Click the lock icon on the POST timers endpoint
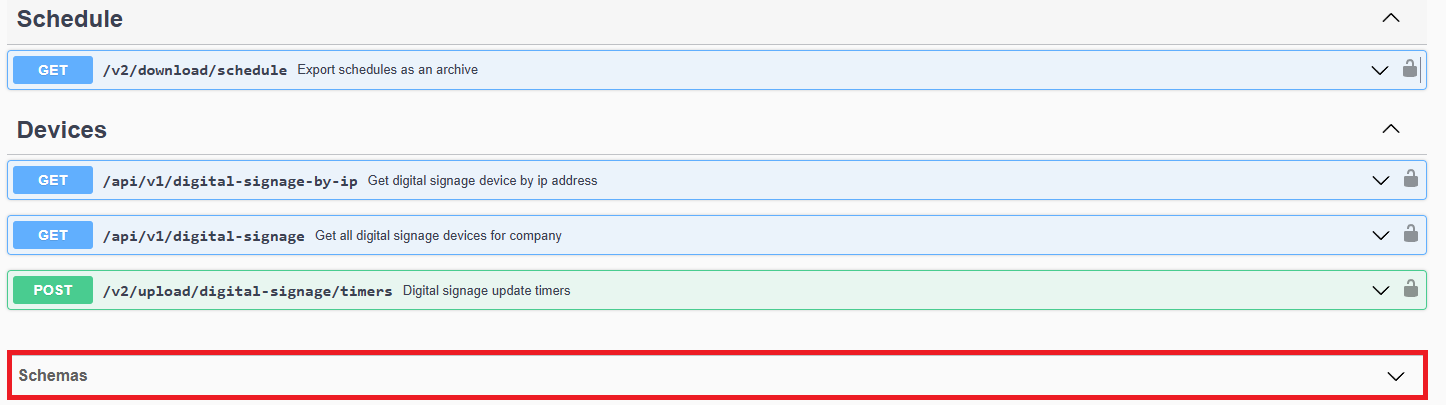 pos(1410,290)
